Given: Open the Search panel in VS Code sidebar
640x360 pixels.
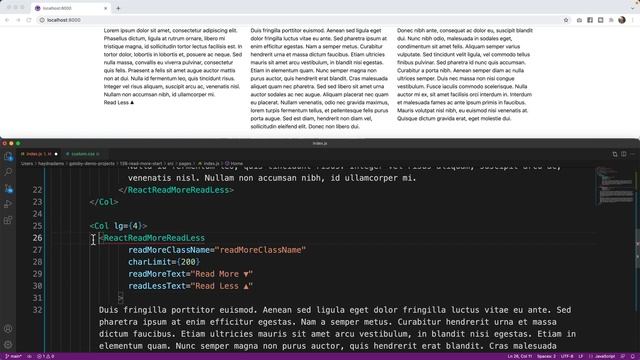Looking at the screenshot, I should point(8,172).
